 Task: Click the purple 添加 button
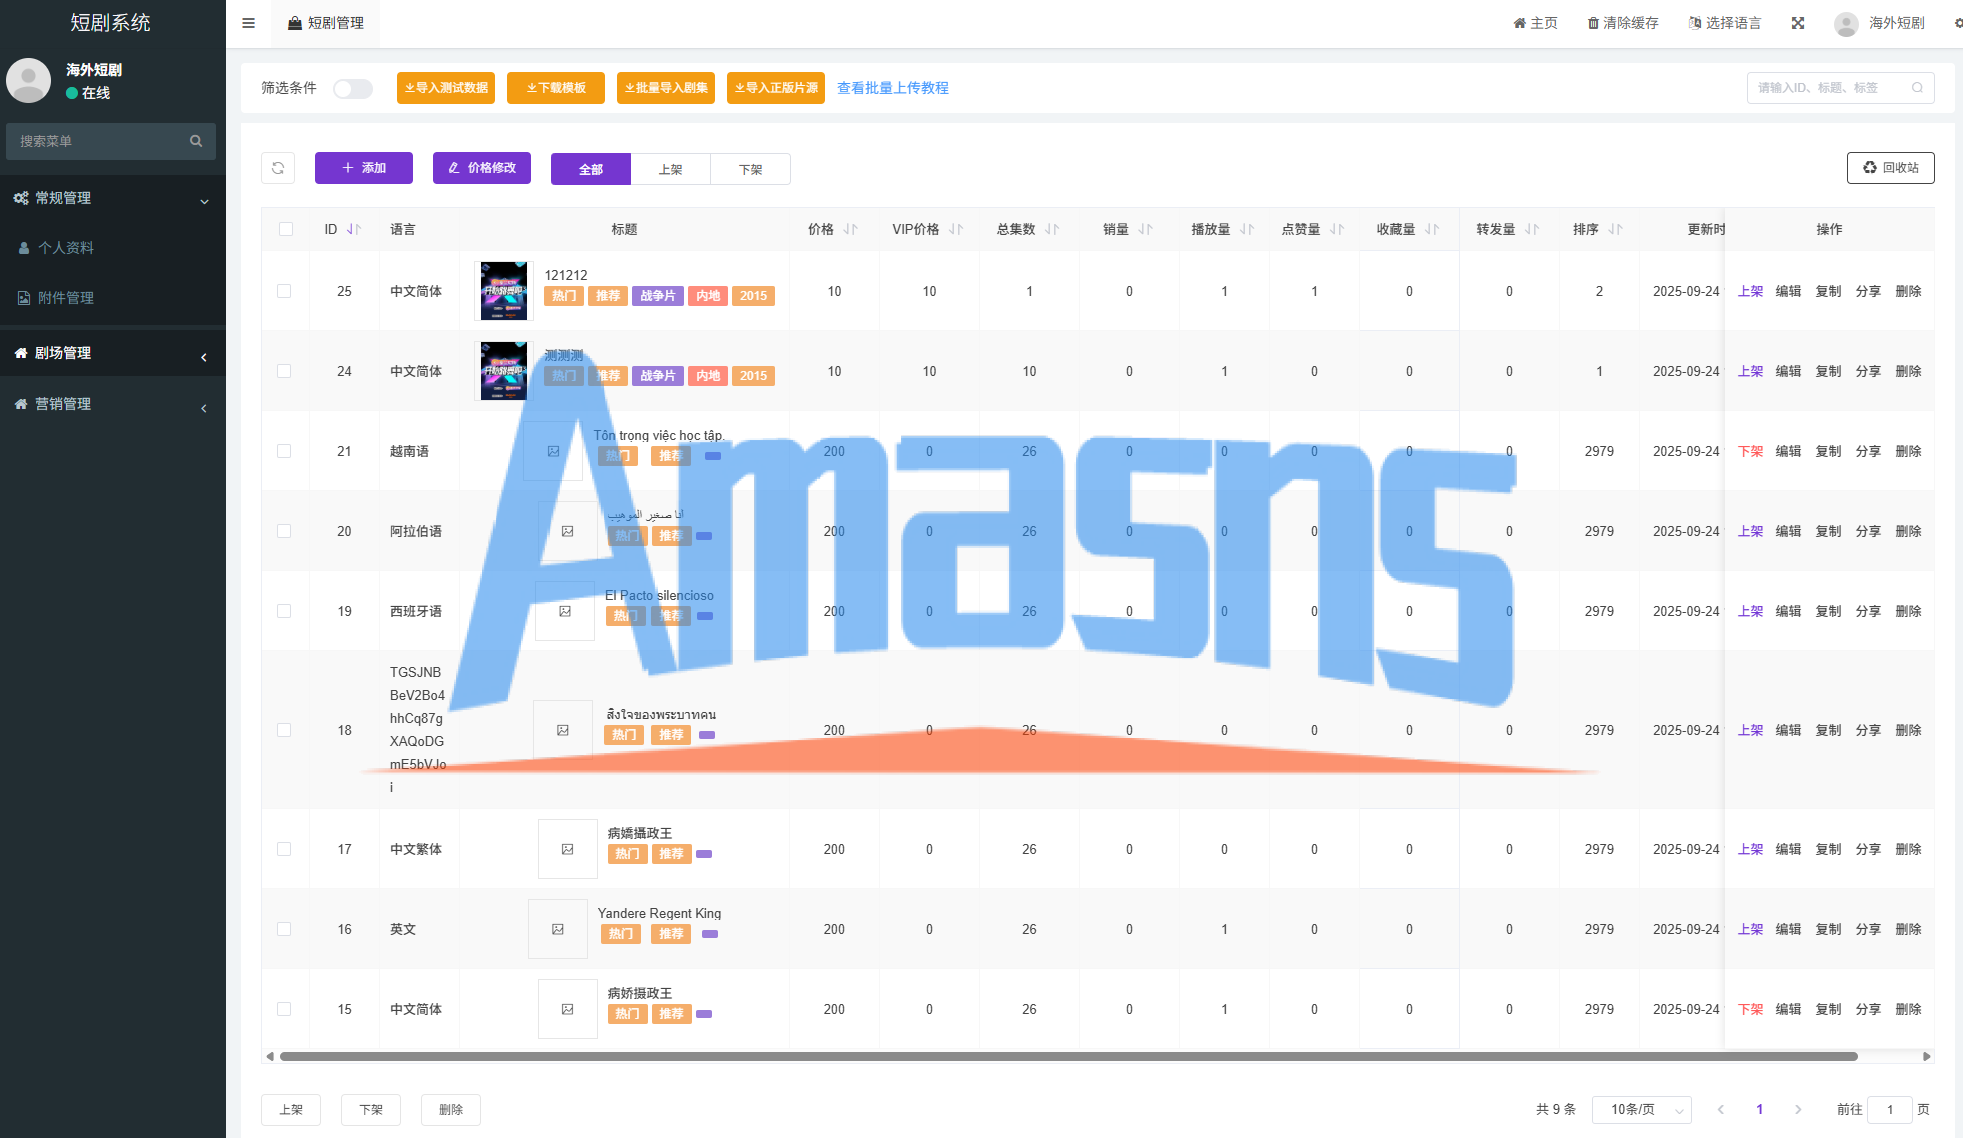[x=364, y=168]
